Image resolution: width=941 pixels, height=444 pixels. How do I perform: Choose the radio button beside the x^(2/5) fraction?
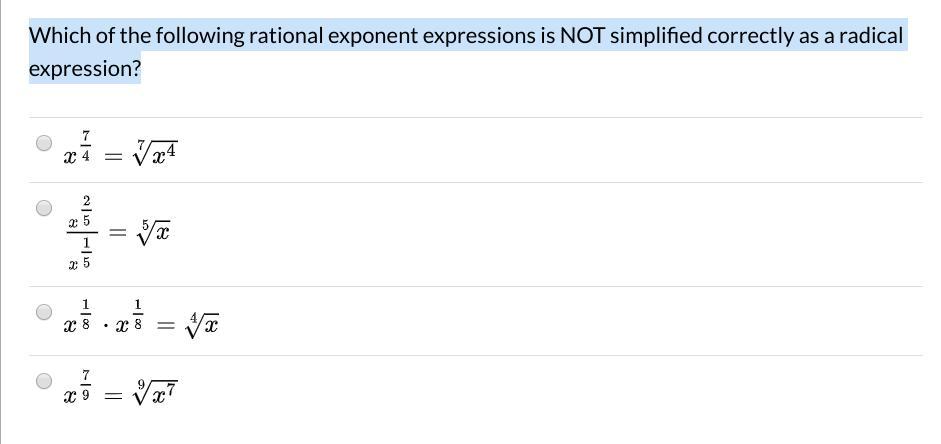click(x=44, y=208)
